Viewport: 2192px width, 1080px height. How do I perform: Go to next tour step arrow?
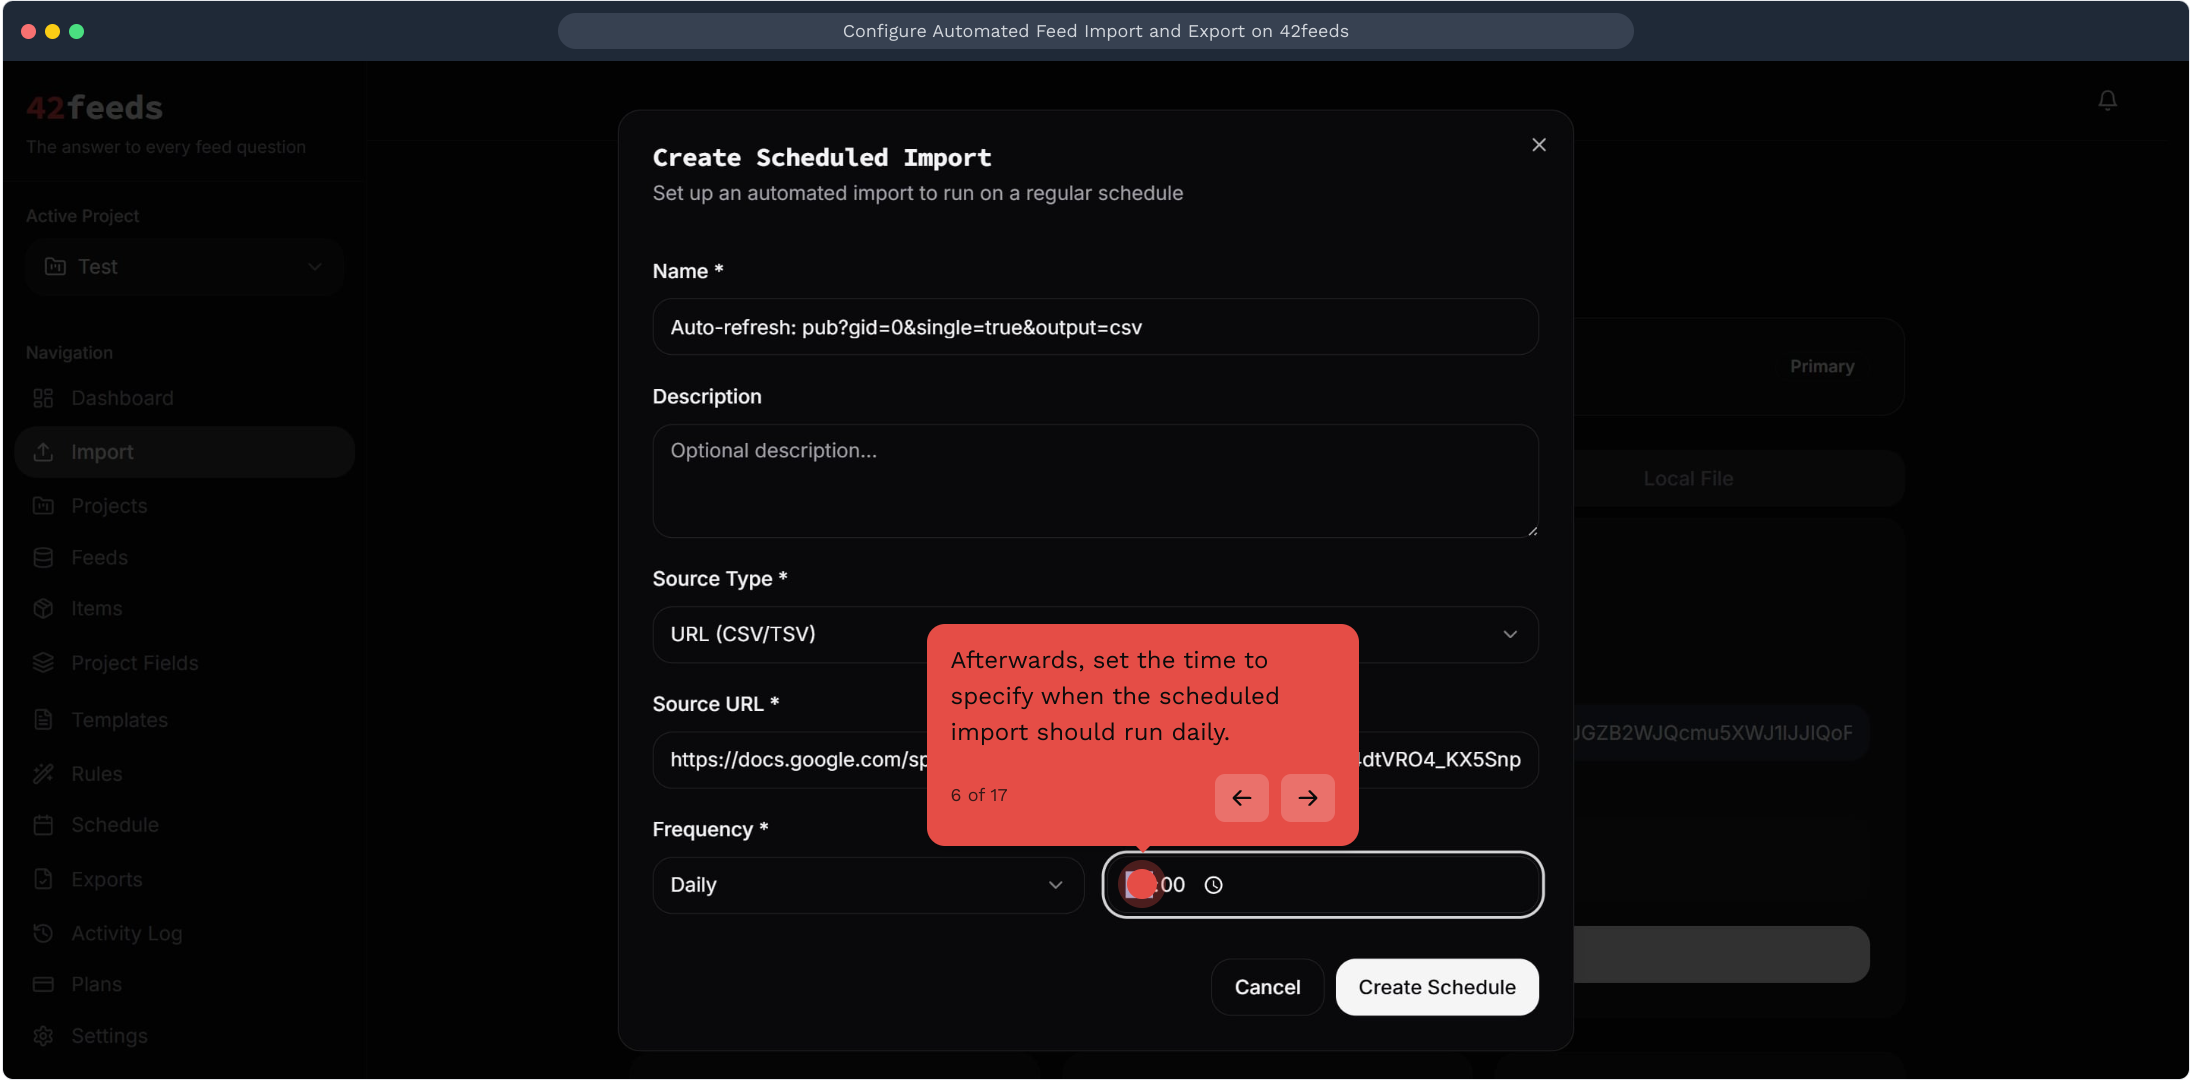[1307, 798]
